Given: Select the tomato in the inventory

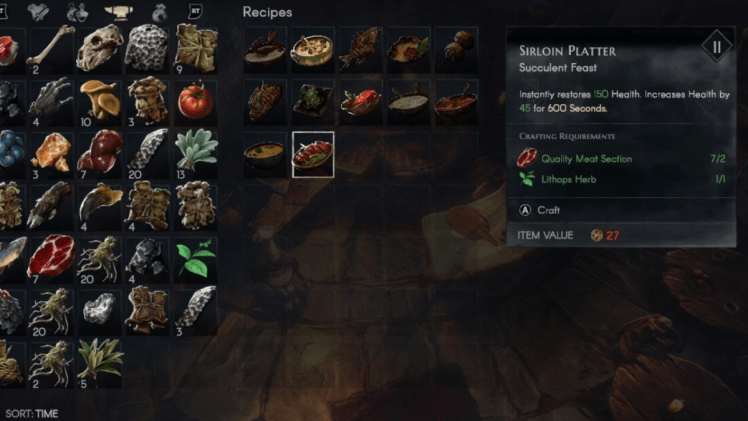Looking at the screenshot, I should [x=195, y=102].
